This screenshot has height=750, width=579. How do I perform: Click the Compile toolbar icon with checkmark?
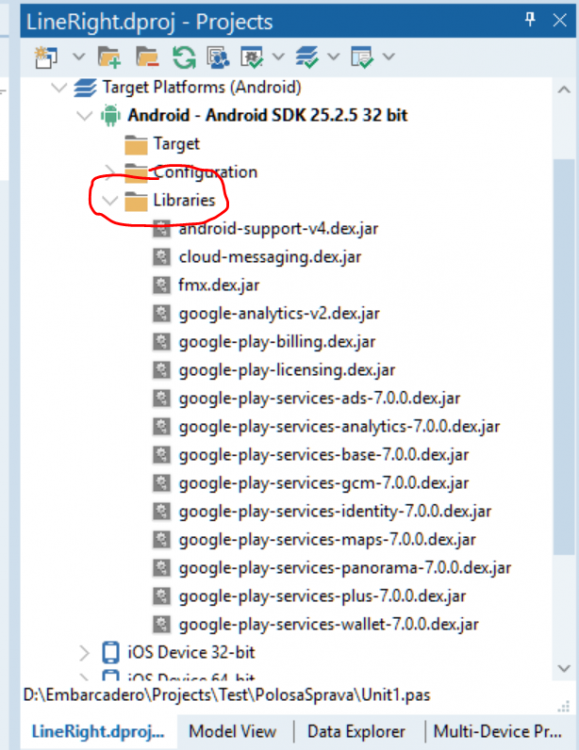pos(252,57)
